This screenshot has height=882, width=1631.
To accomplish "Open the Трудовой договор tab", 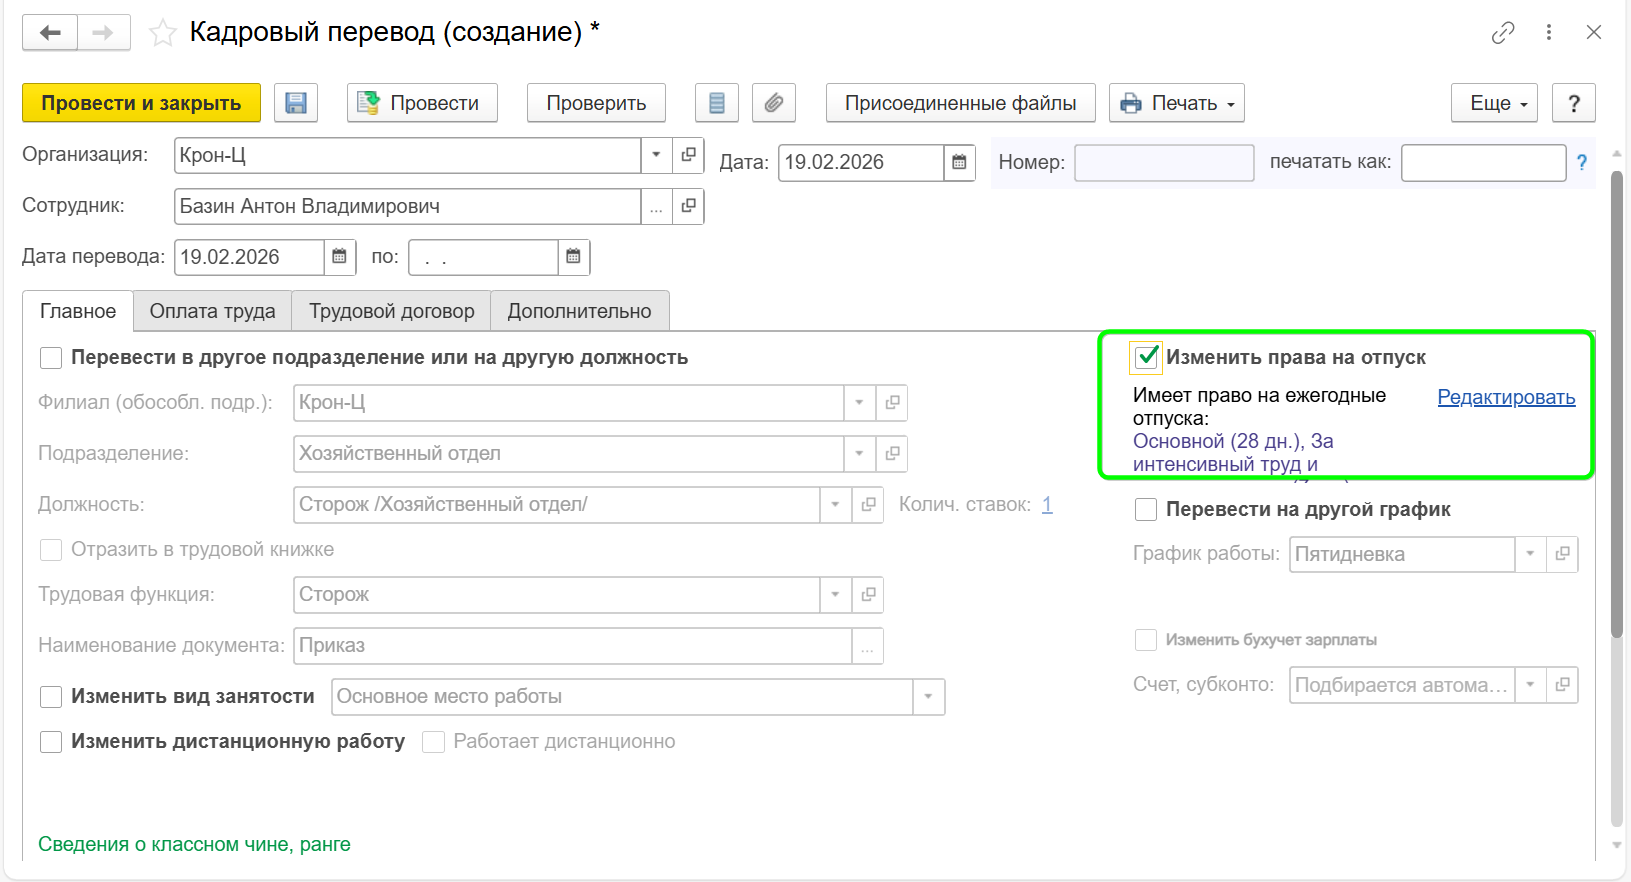I will tap(391, 311).
